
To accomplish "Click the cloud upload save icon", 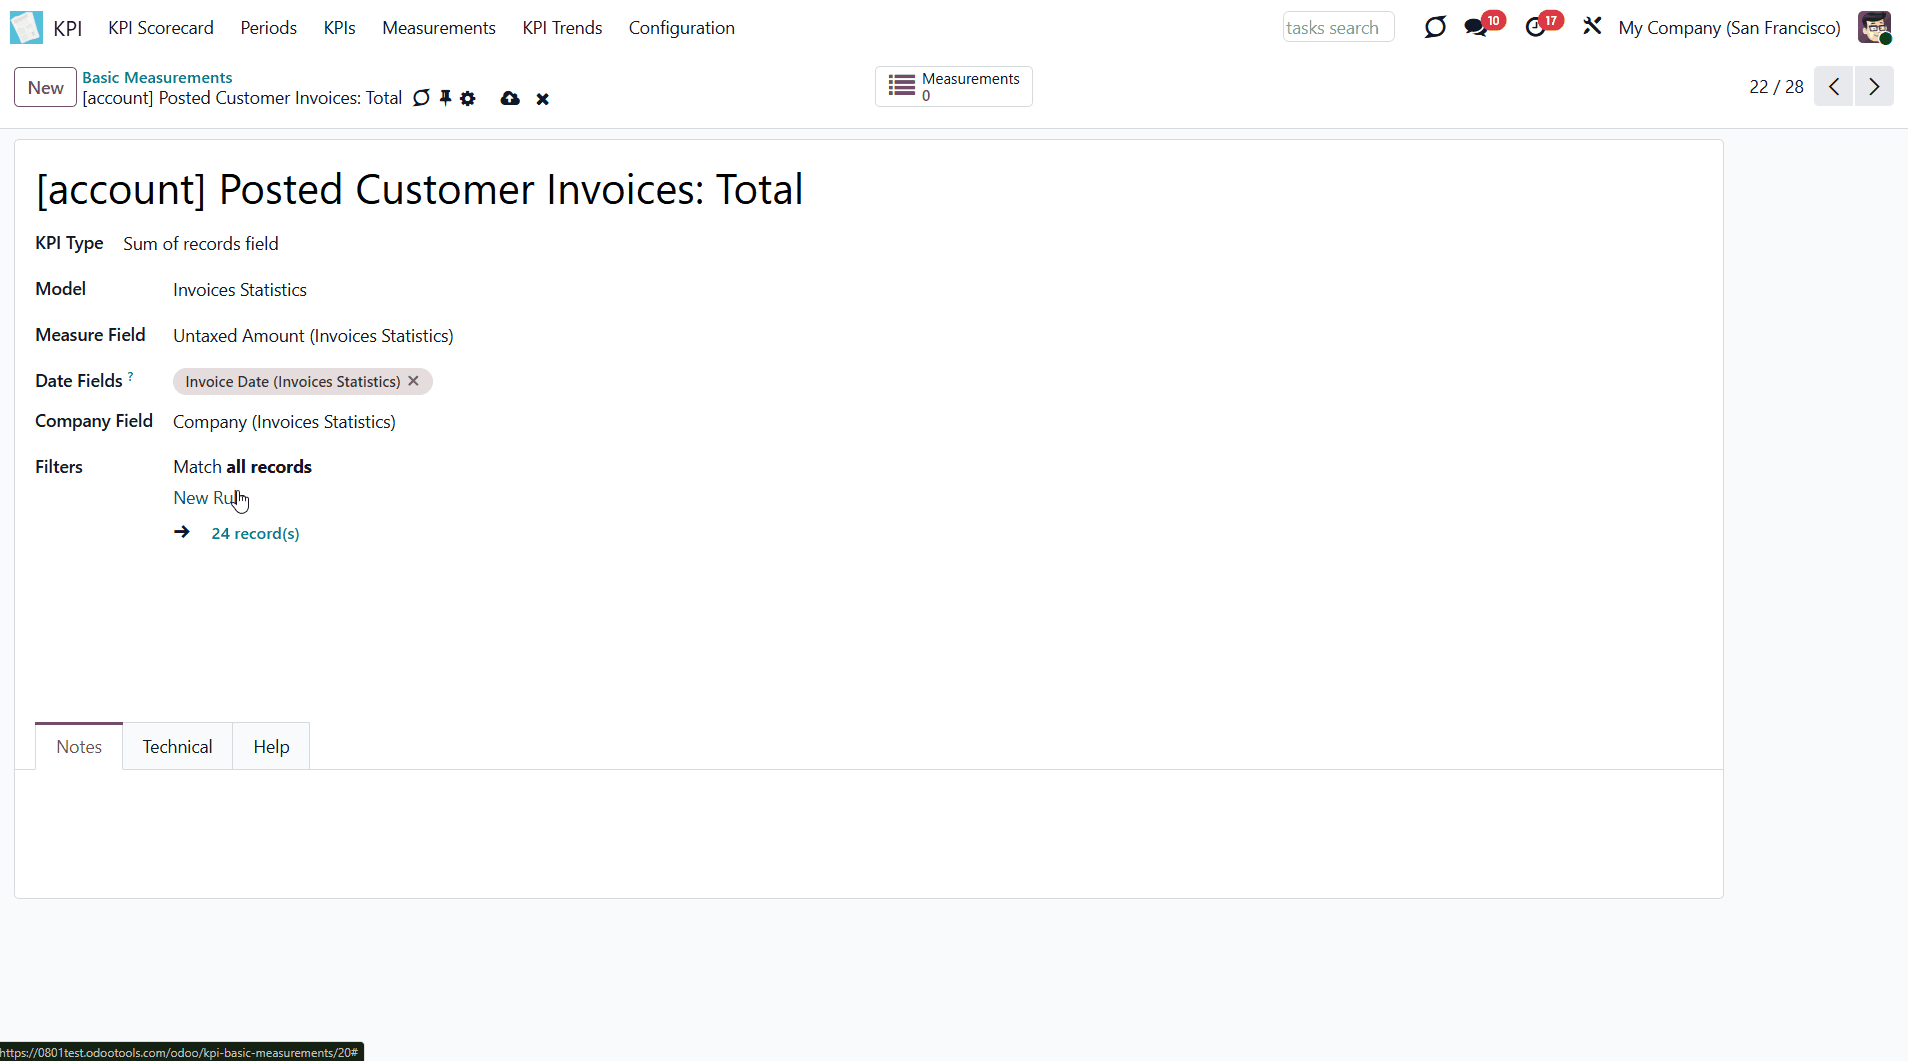I will (x=510, y=99).
